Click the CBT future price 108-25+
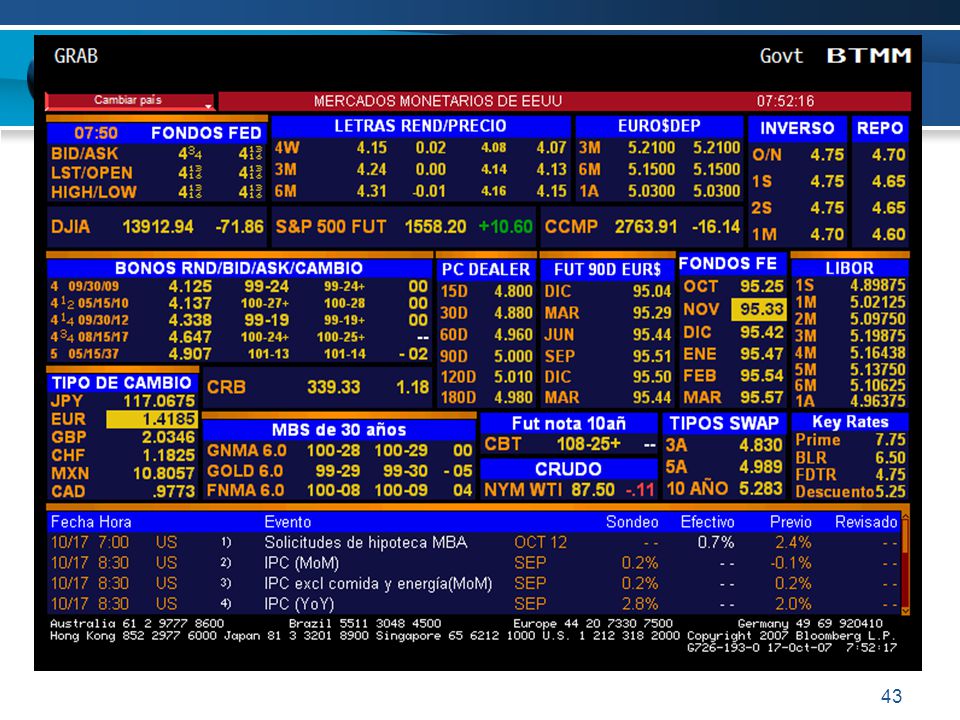Image resolution: width=960 pixels, height=720 pixels. tap(588, 444)
